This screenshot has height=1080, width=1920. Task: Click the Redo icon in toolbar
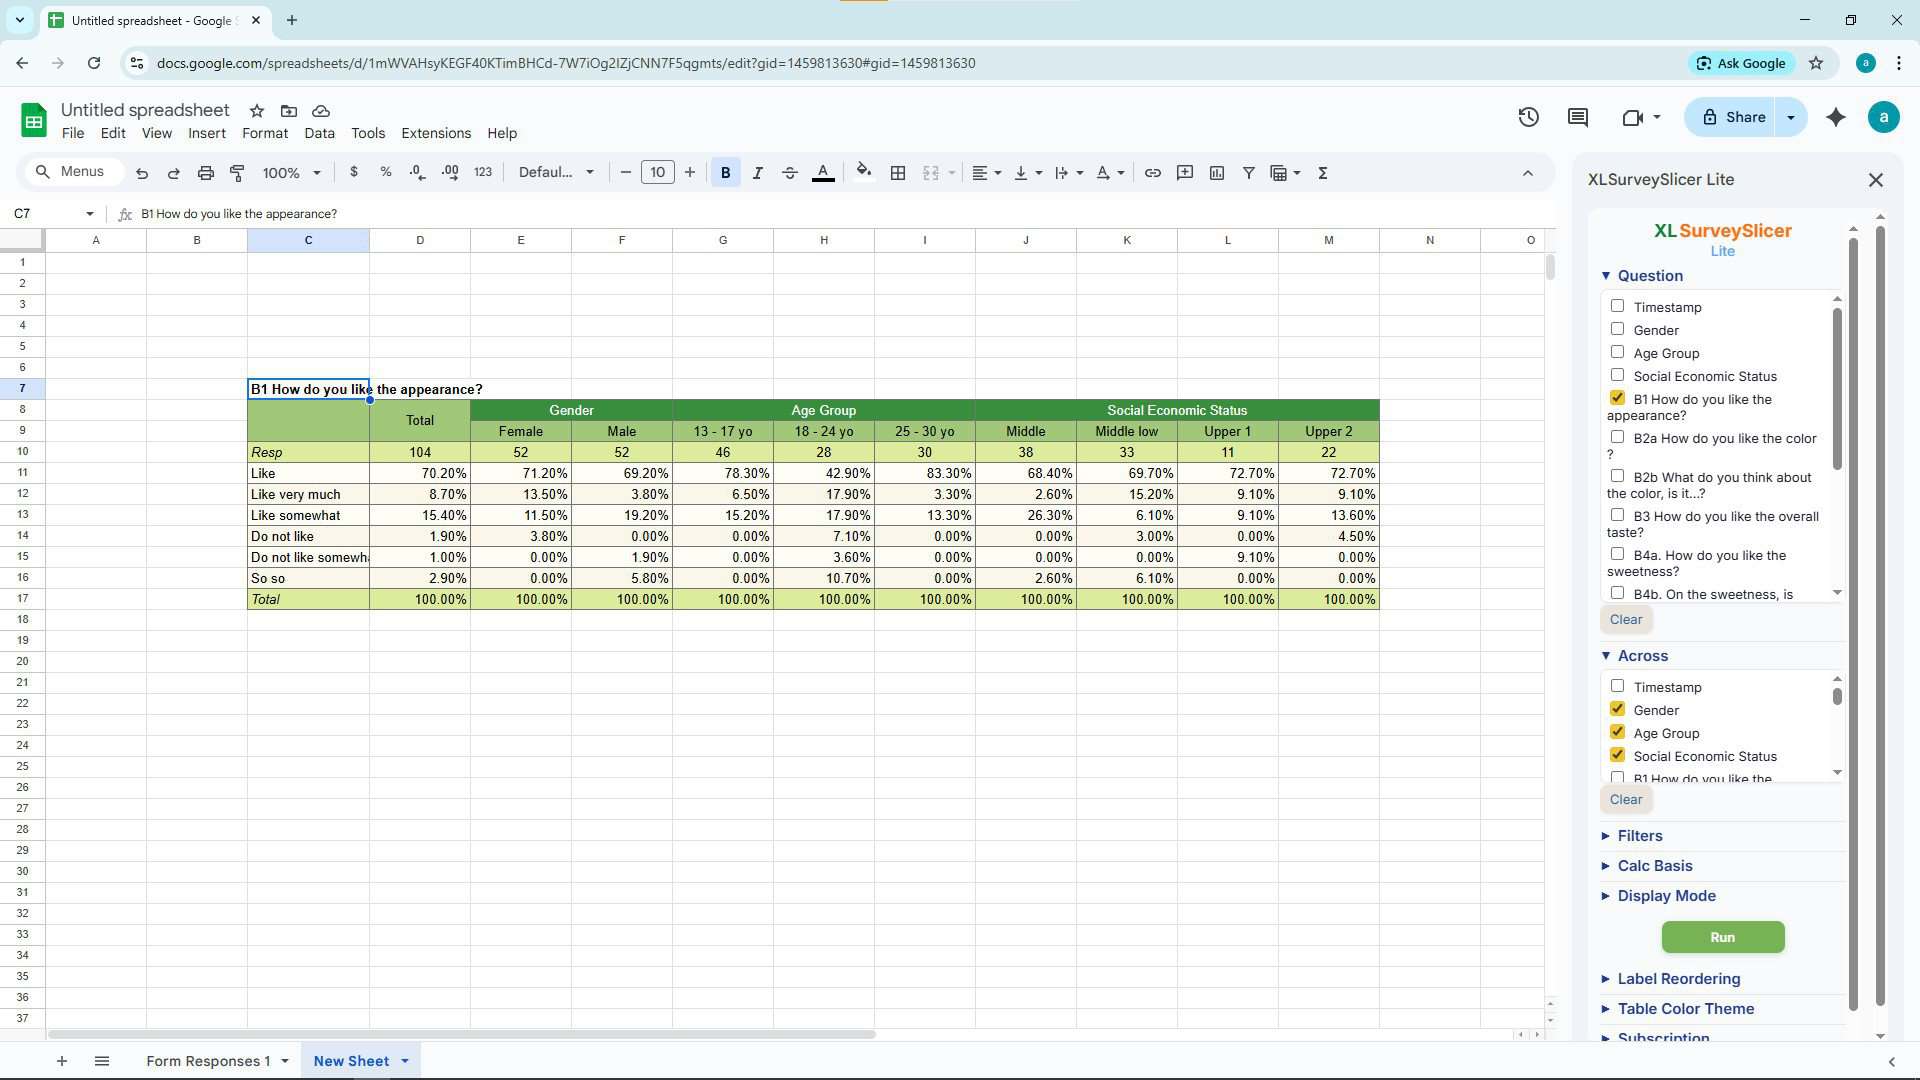173,173
